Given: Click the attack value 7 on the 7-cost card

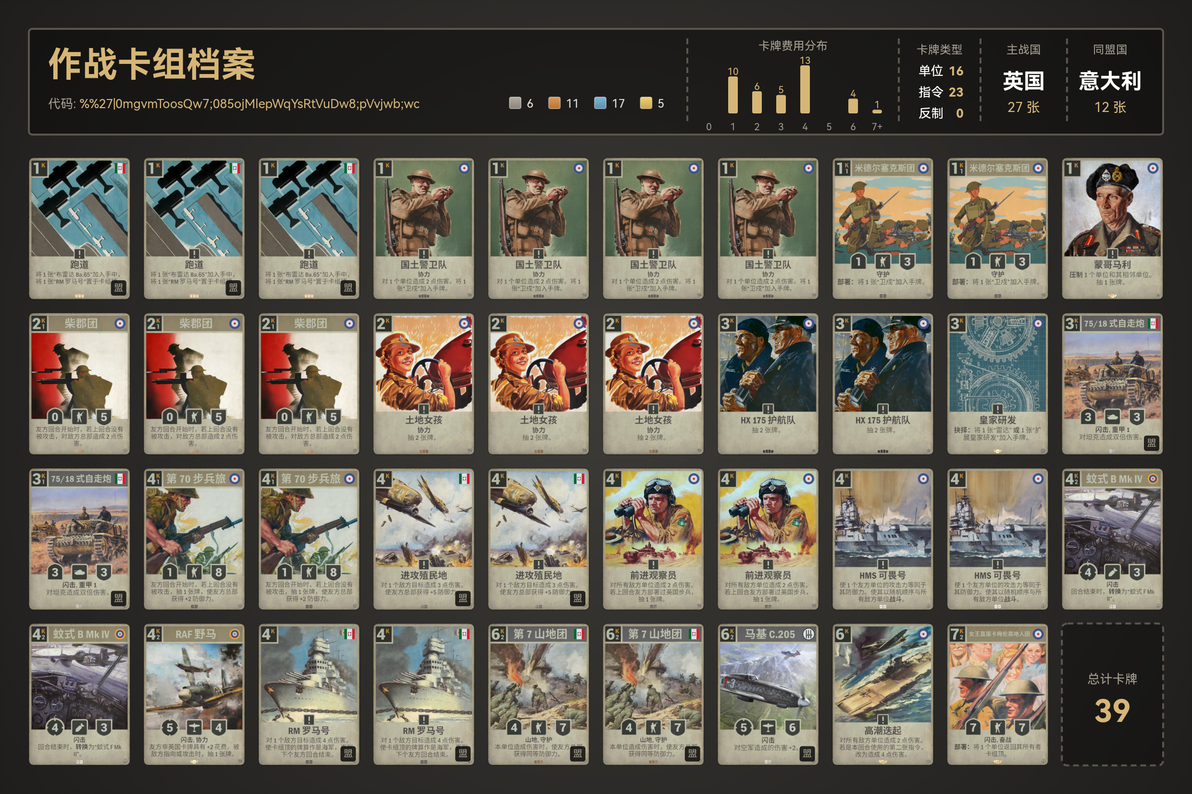Looking at the screenshot, I should 973,728.
